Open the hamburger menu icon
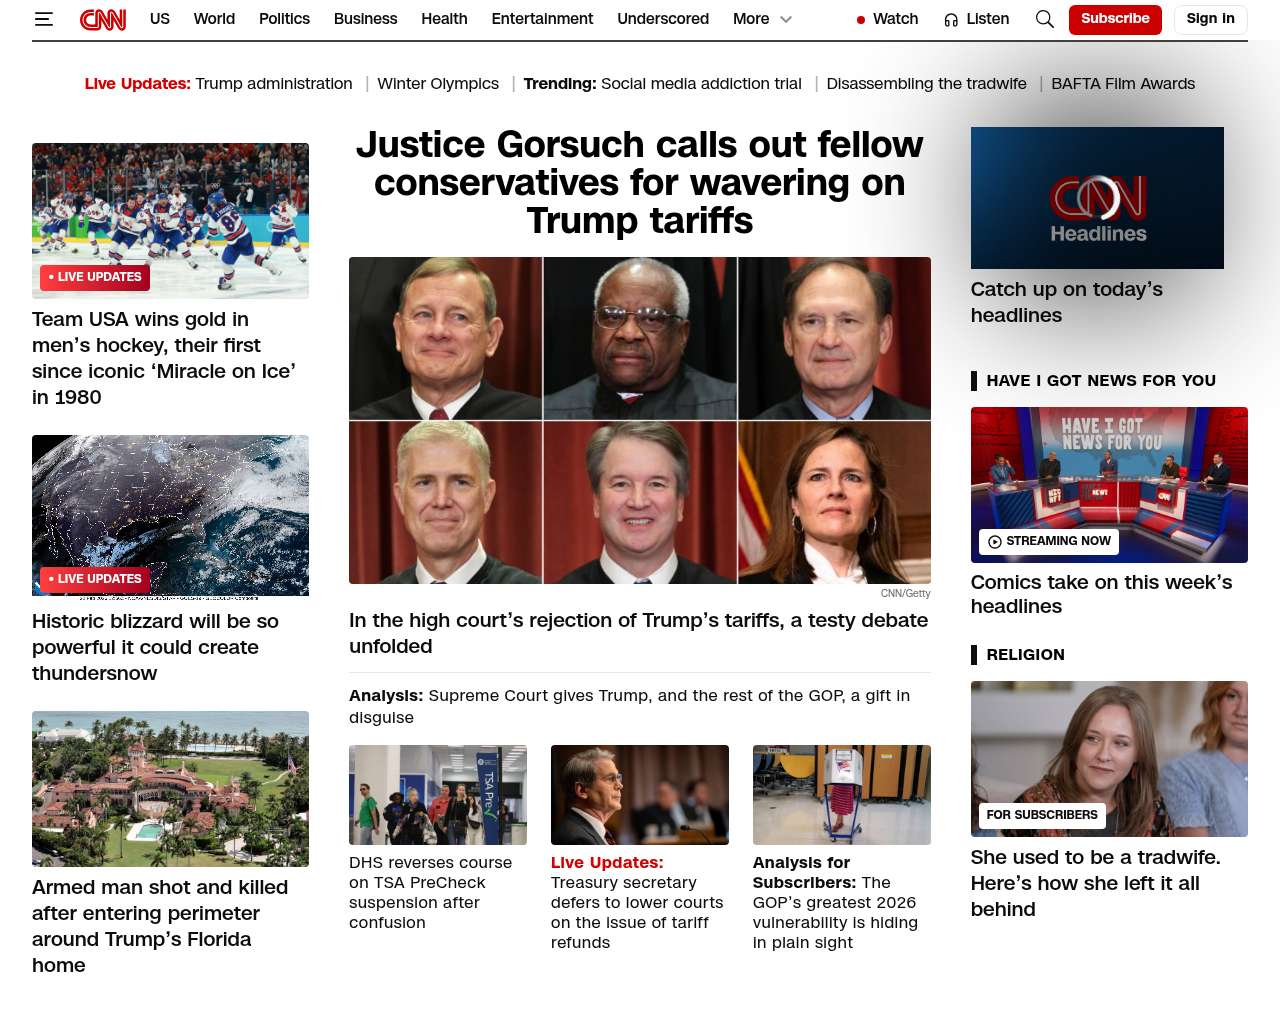The image size is (1280, 1024). pyautogui.click(x=43, y=19)
